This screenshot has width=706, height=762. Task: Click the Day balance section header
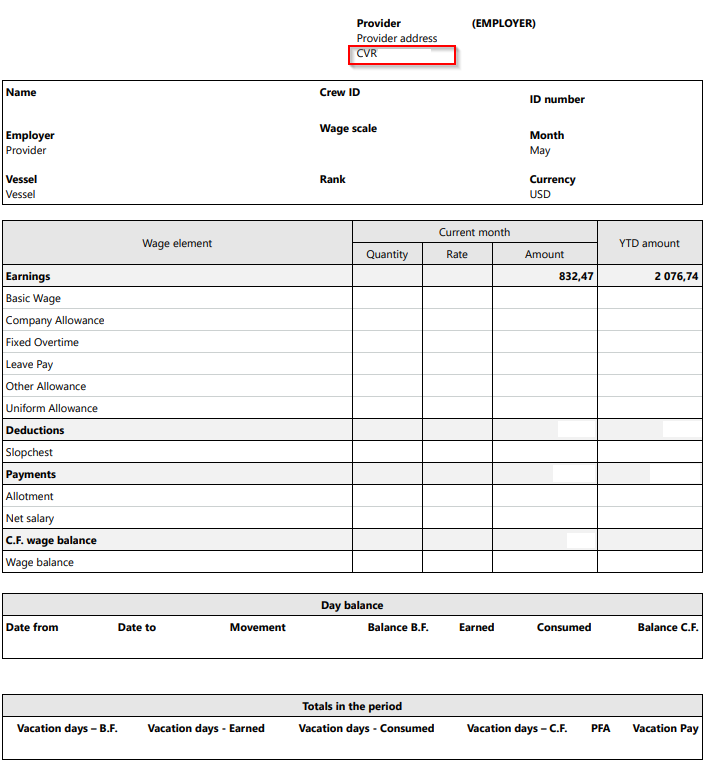(352, 605)
